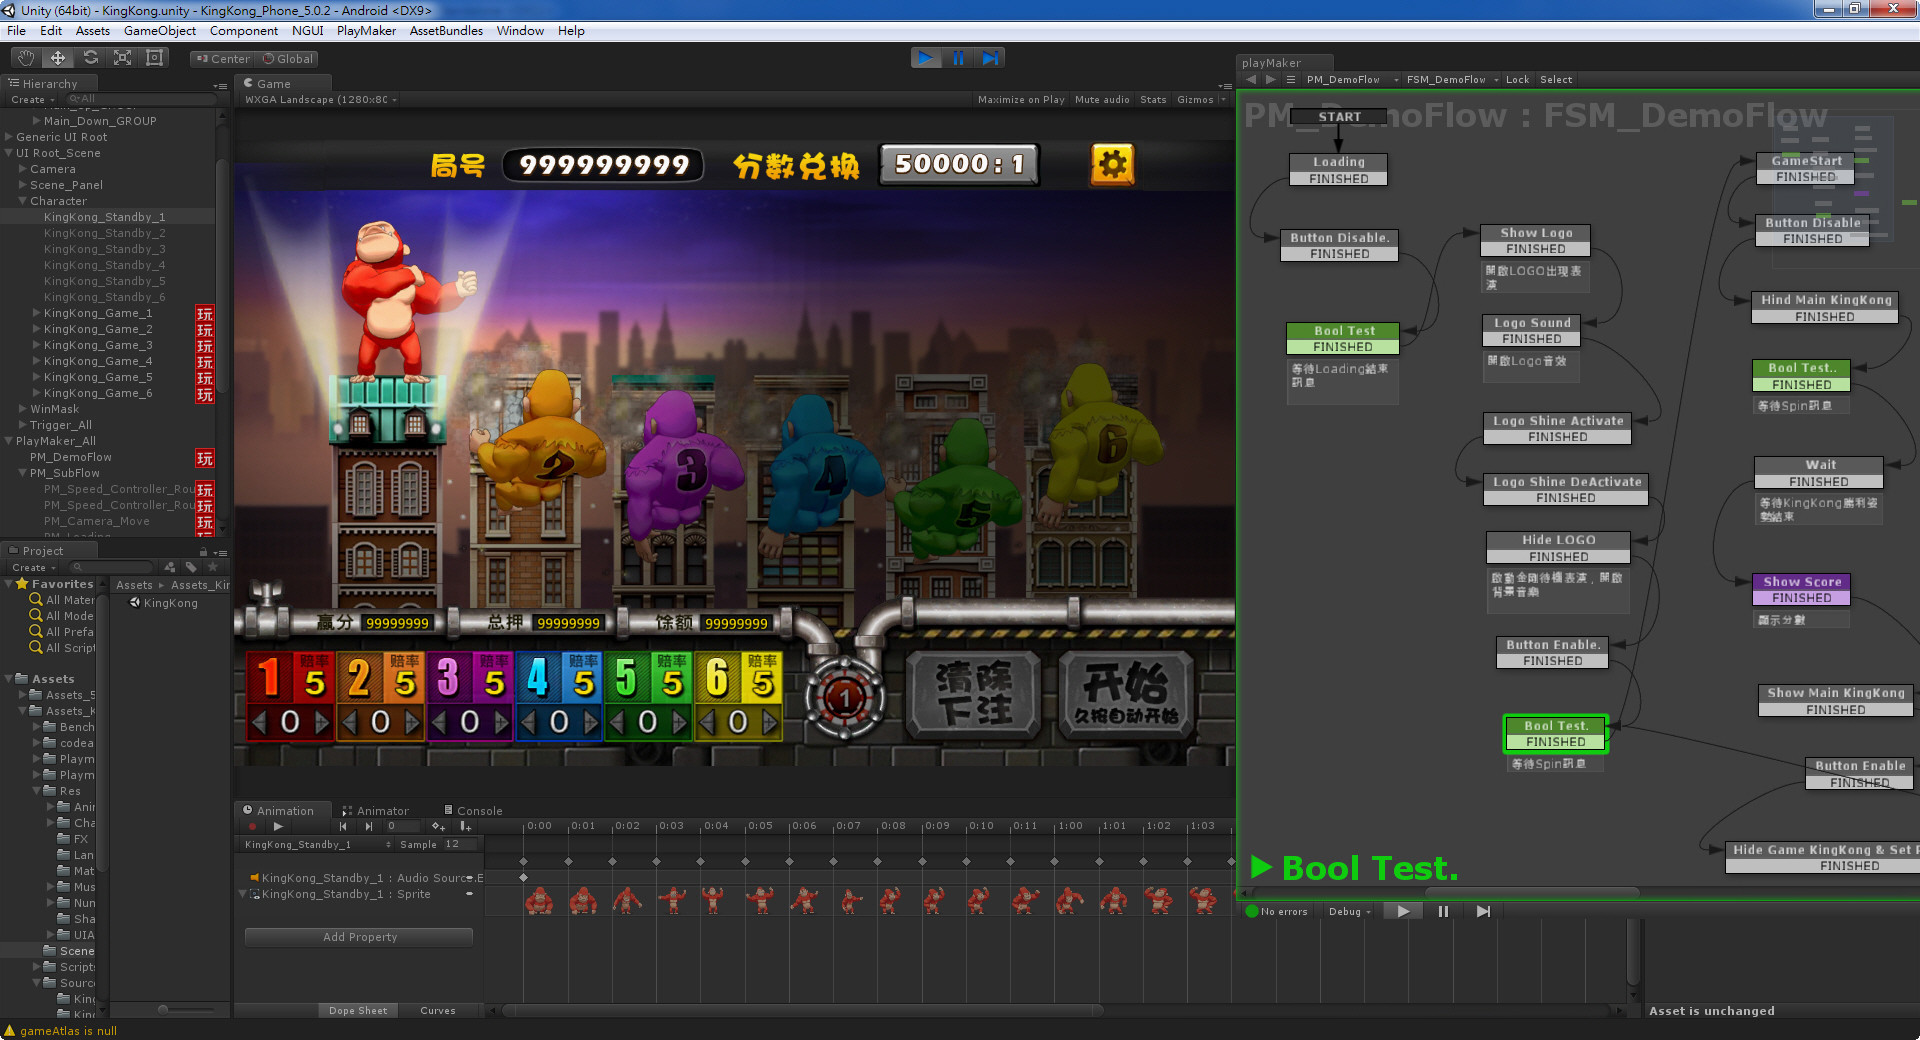Toggle Mute audio in Game view
1920x1040 pixels.
[x=1102, y=100]
